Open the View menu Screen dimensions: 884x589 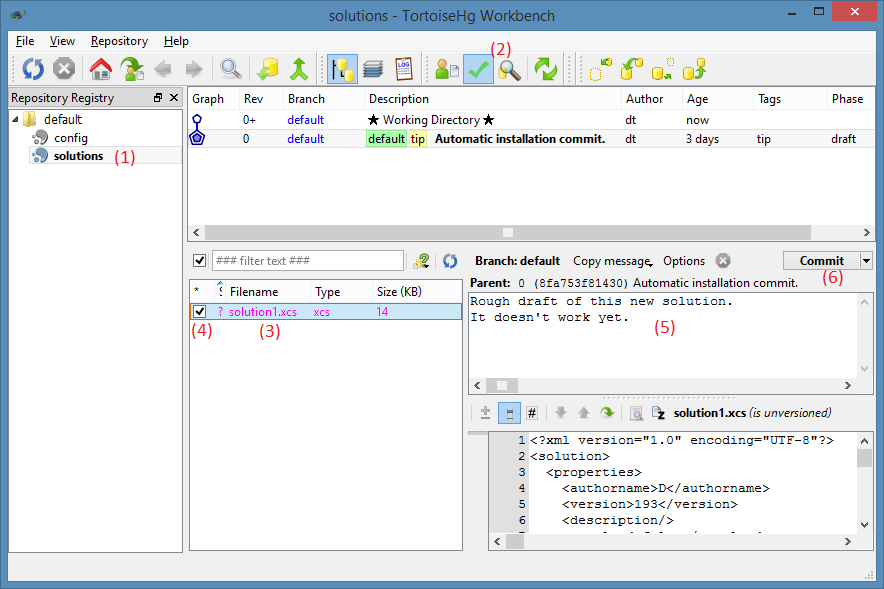tap(62, 41)
